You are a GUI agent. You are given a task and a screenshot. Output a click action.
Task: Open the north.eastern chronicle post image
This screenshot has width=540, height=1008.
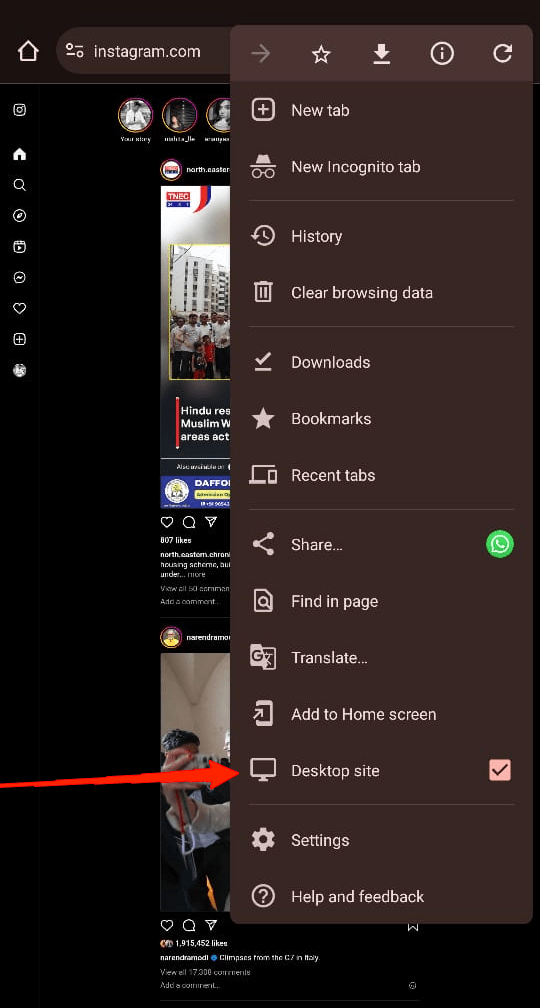pos(195,346)
